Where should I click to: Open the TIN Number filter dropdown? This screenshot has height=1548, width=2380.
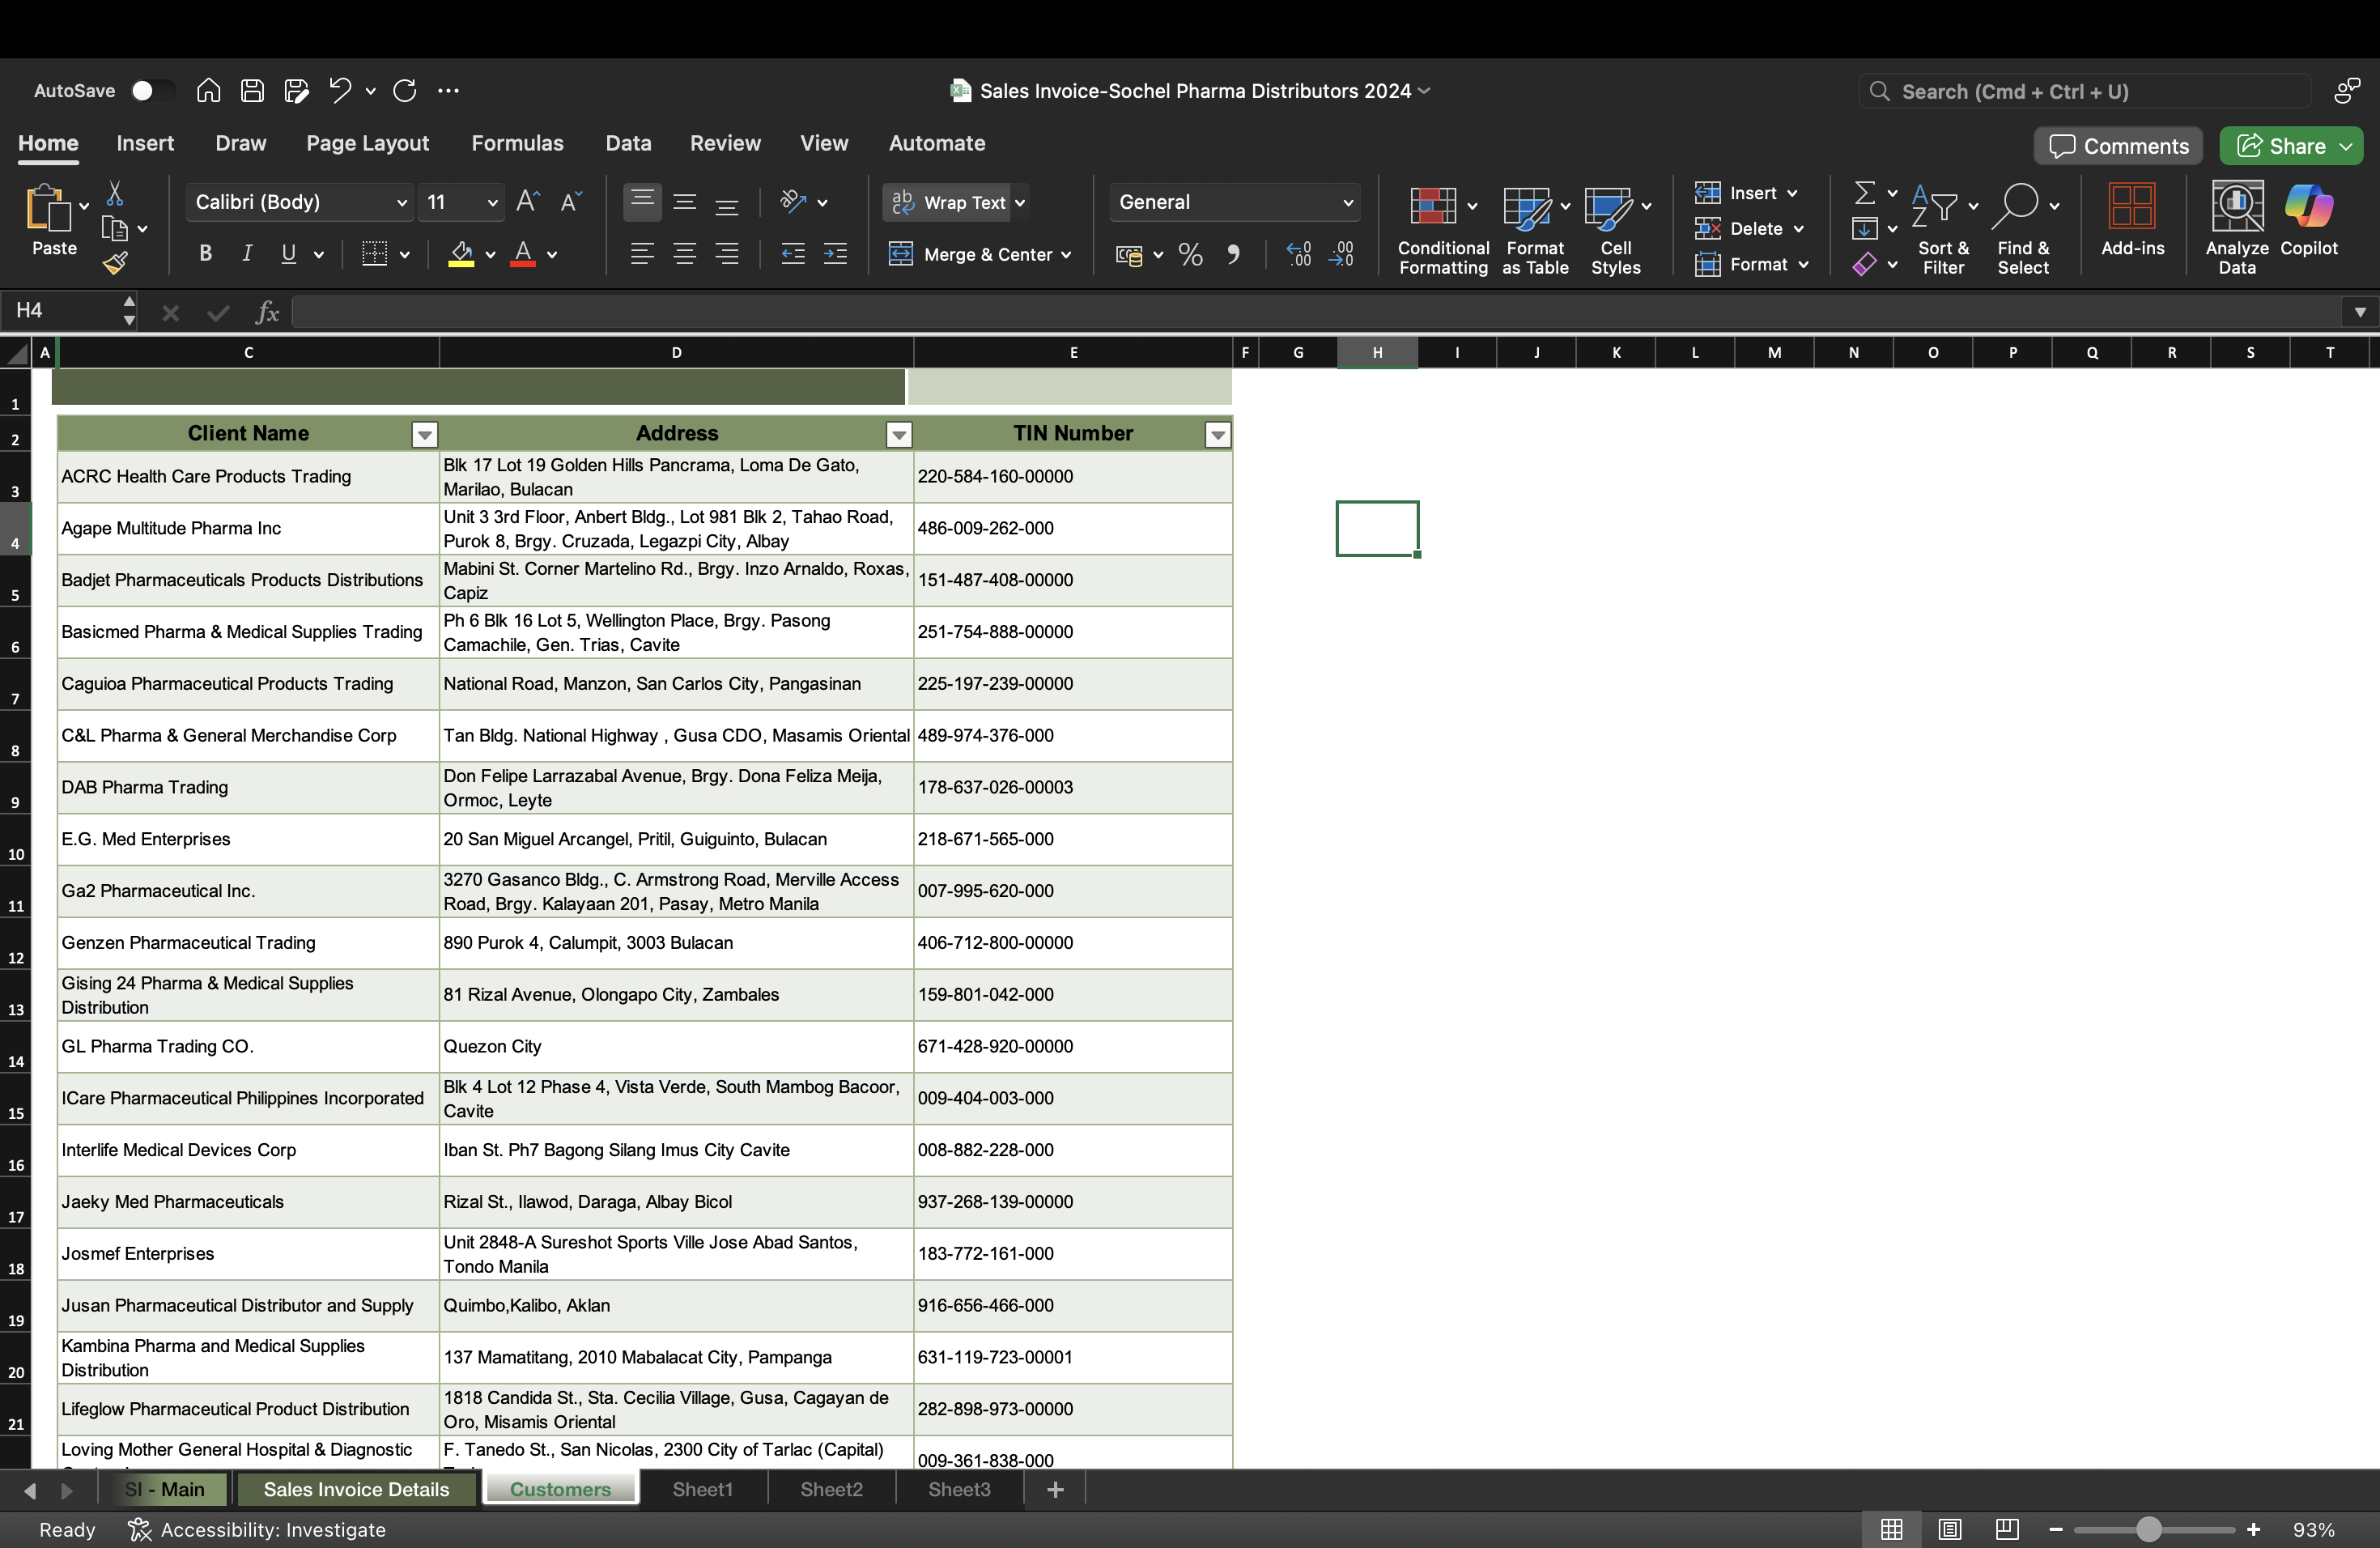pos(1217,435)
